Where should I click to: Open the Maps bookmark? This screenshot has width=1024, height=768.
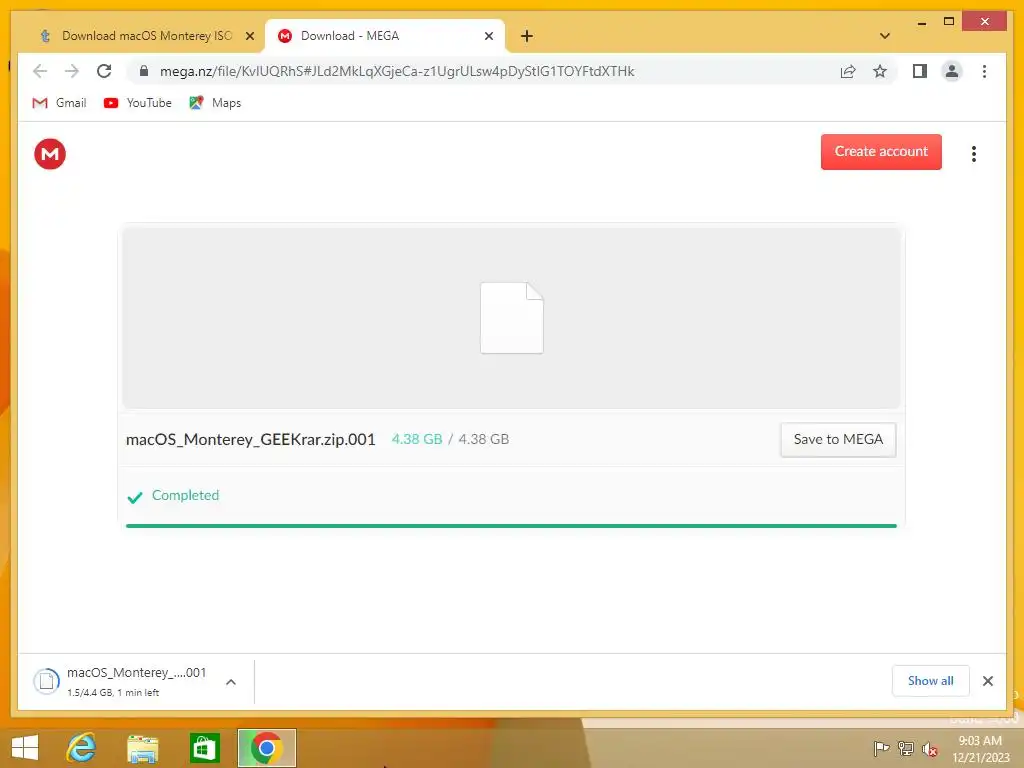click(215, 103)
